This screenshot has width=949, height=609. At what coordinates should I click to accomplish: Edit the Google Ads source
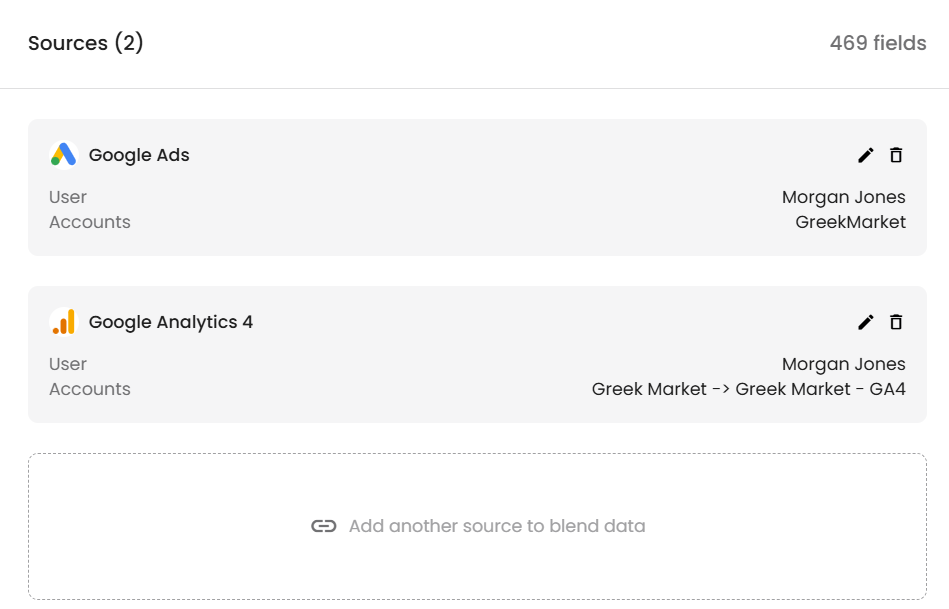[x=866, y=155]
